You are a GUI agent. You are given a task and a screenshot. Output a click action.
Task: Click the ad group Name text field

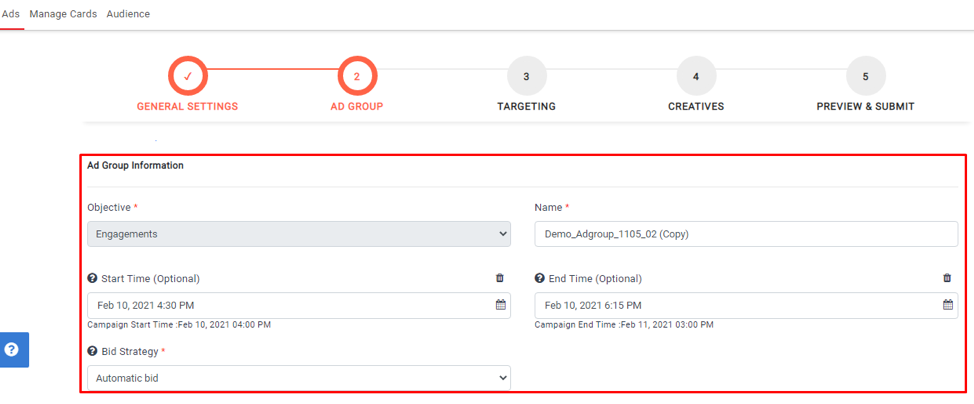pos(746,234)
